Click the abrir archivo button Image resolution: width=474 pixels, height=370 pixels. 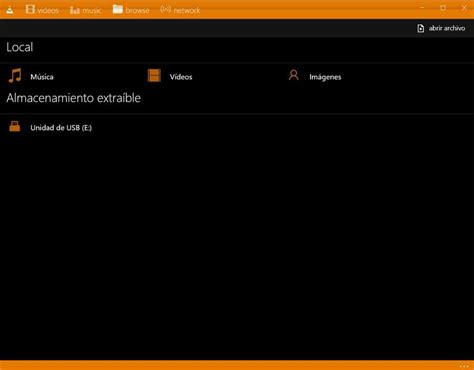(x=441, y=28)
